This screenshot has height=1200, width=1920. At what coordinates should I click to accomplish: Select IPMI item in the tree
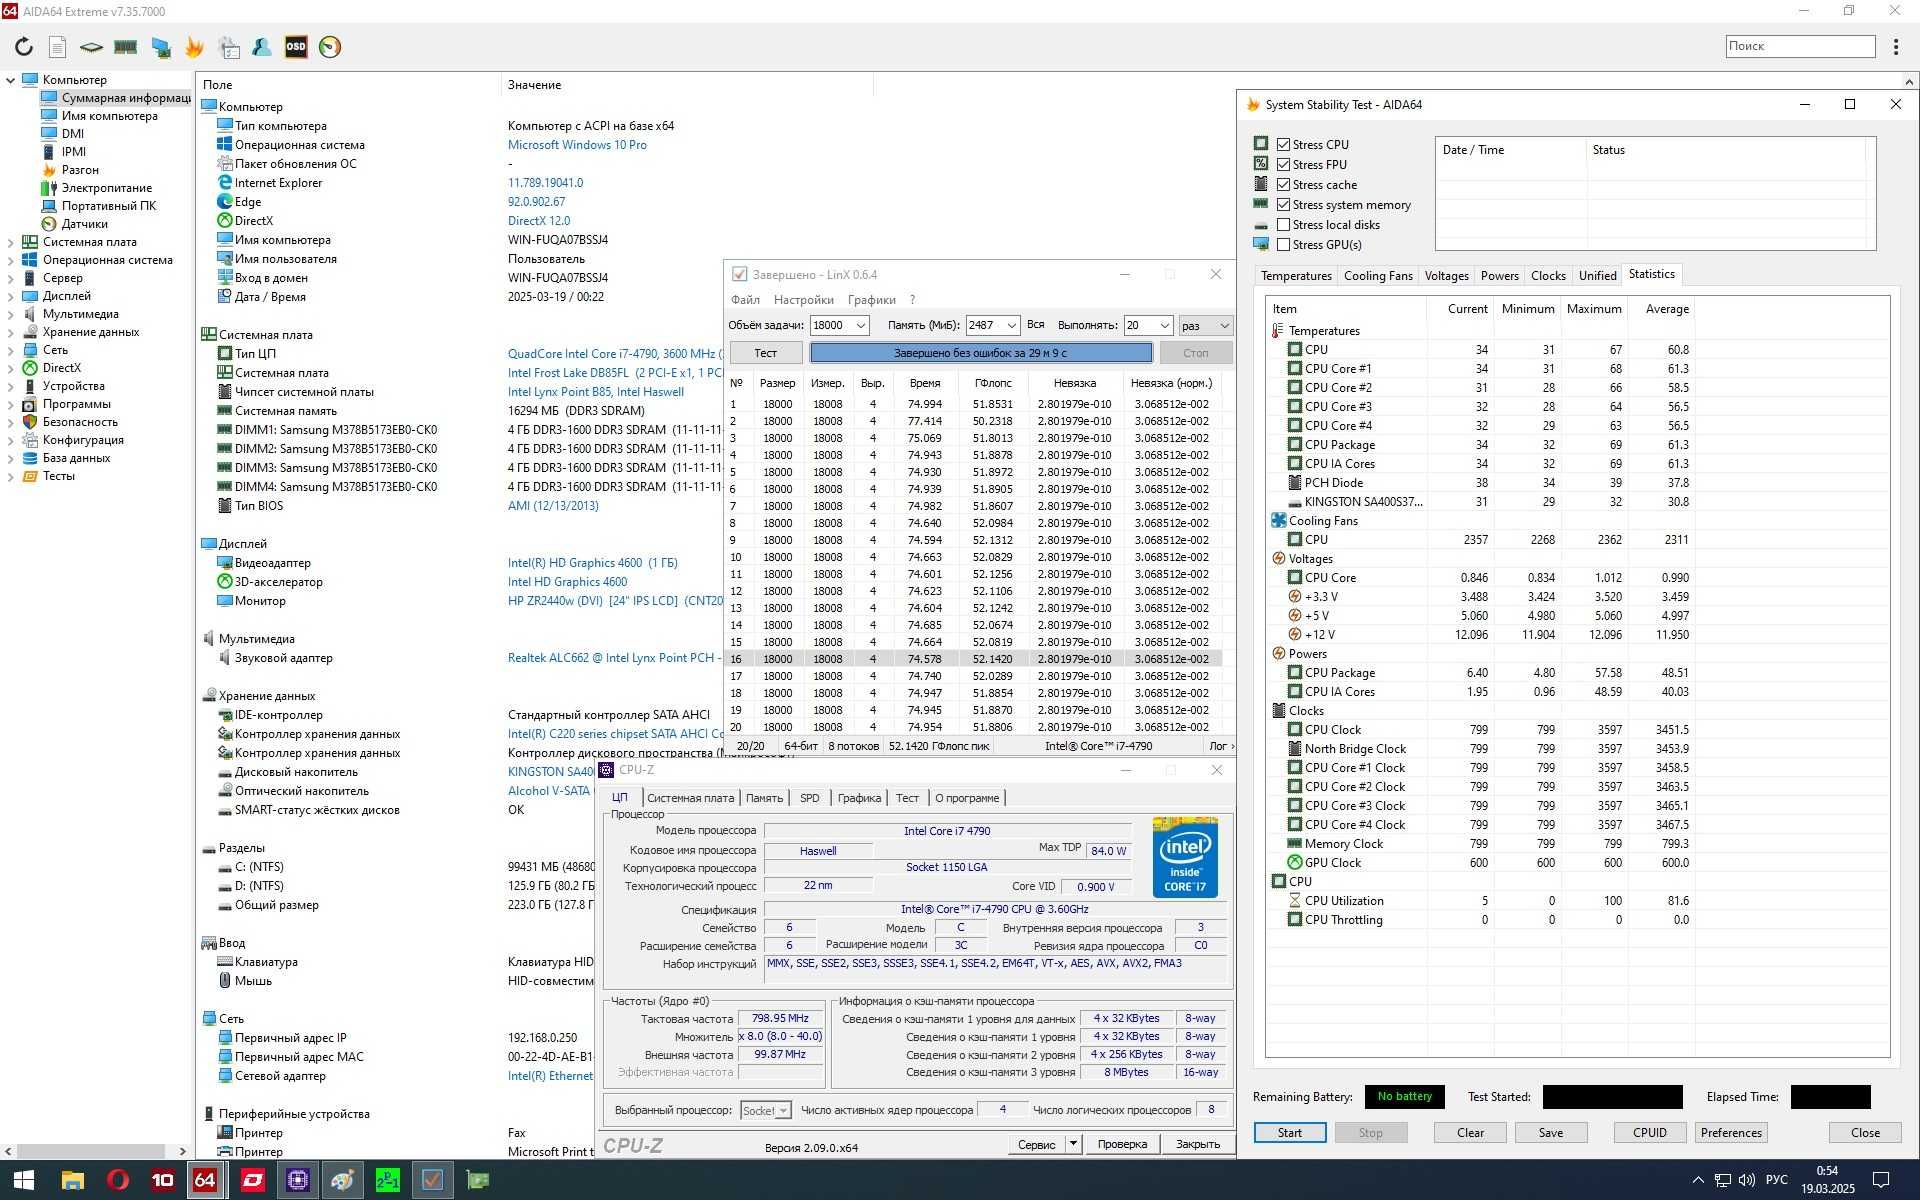click(x=73, y=152)
